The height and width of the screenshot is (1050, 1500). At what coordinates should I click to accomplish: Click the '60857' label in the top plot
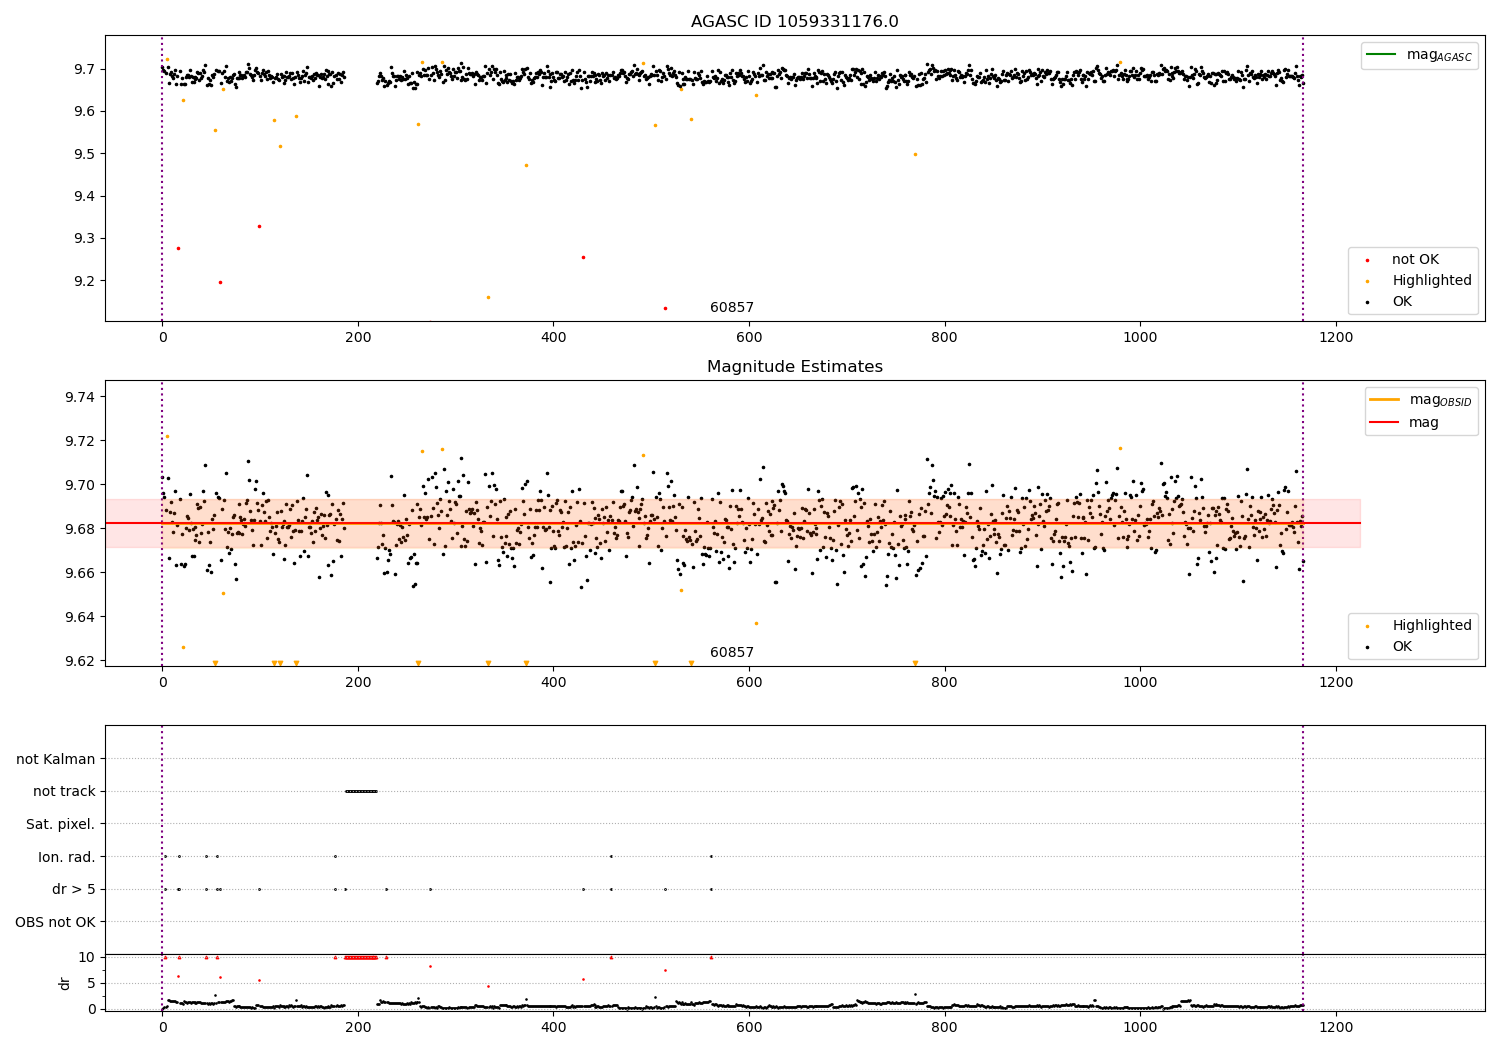(732, 308)
